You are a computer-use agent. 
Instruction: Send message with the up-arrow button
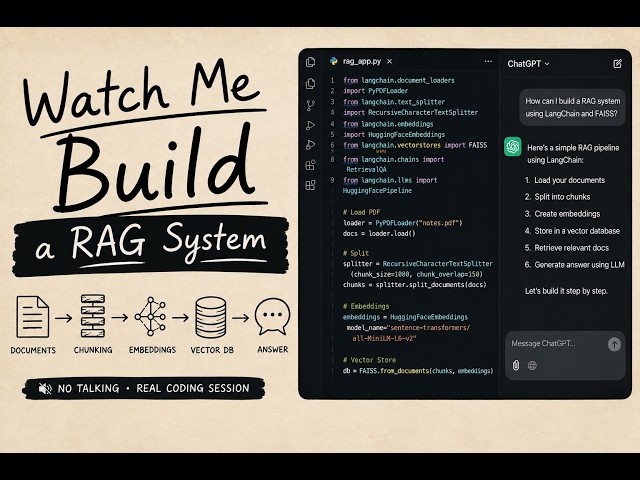pyautogui.click(x=614, y=344)
